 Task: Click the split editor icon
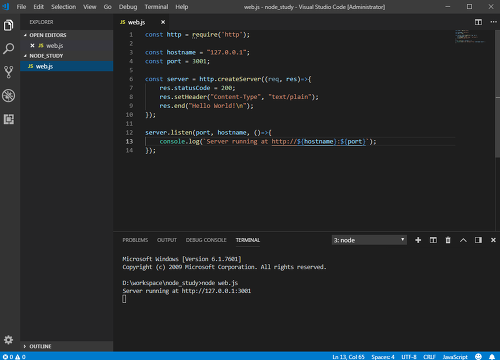click(x=478, y=22)
